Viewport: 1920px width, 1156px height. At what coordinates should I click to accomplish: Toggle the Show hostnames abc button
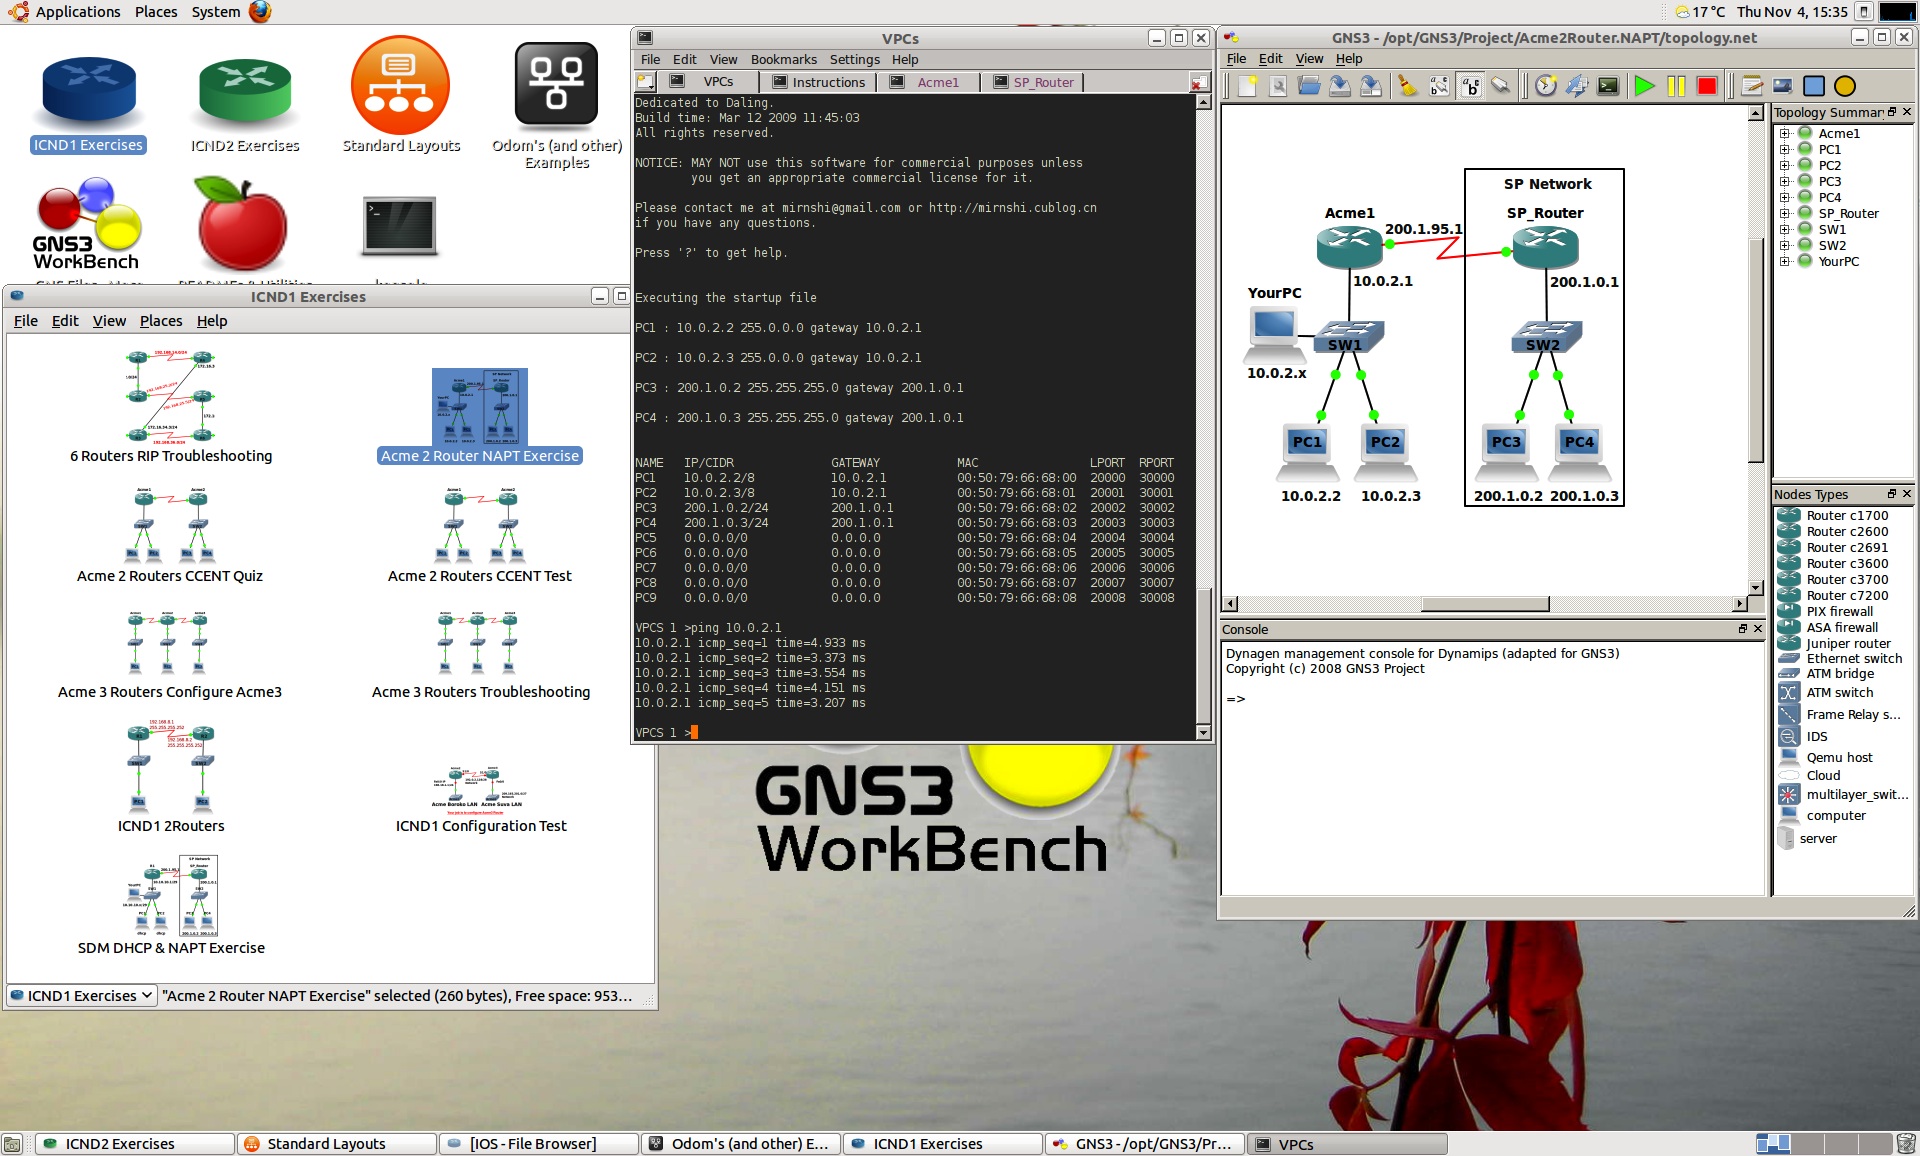coord(1470,86)
